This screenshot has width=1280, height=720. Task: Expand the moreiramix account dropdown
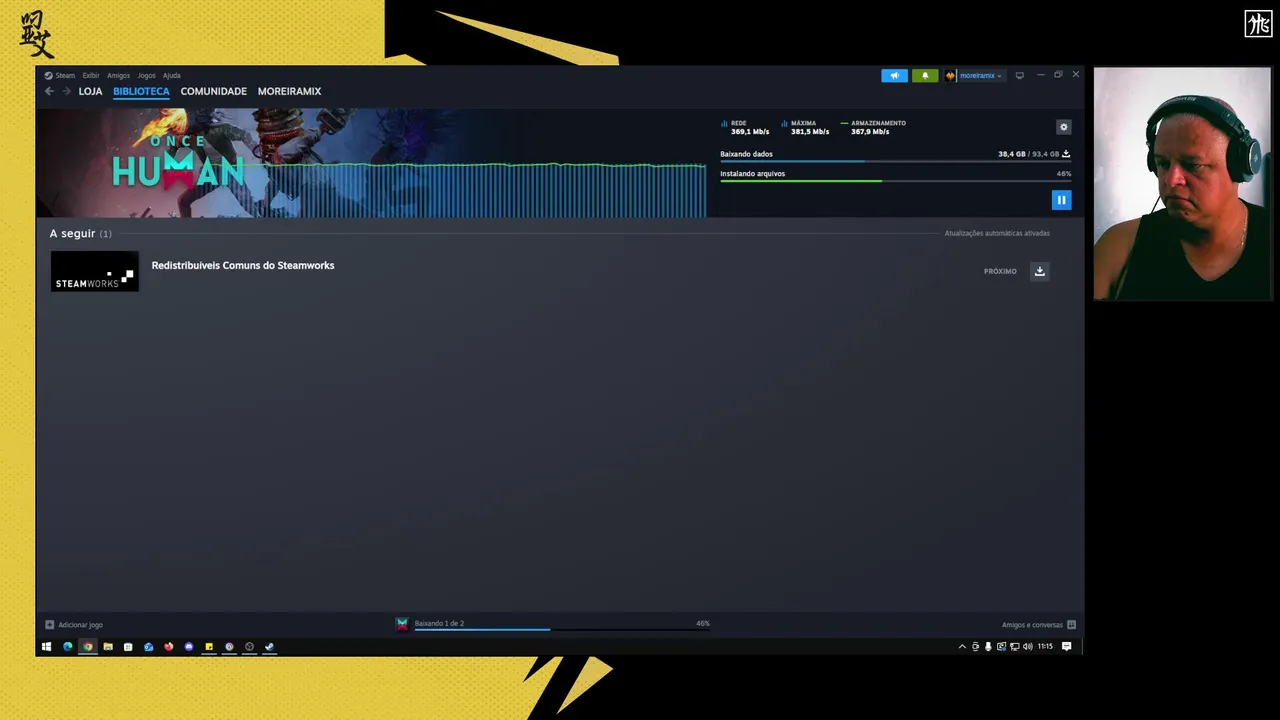click(980, 76)
